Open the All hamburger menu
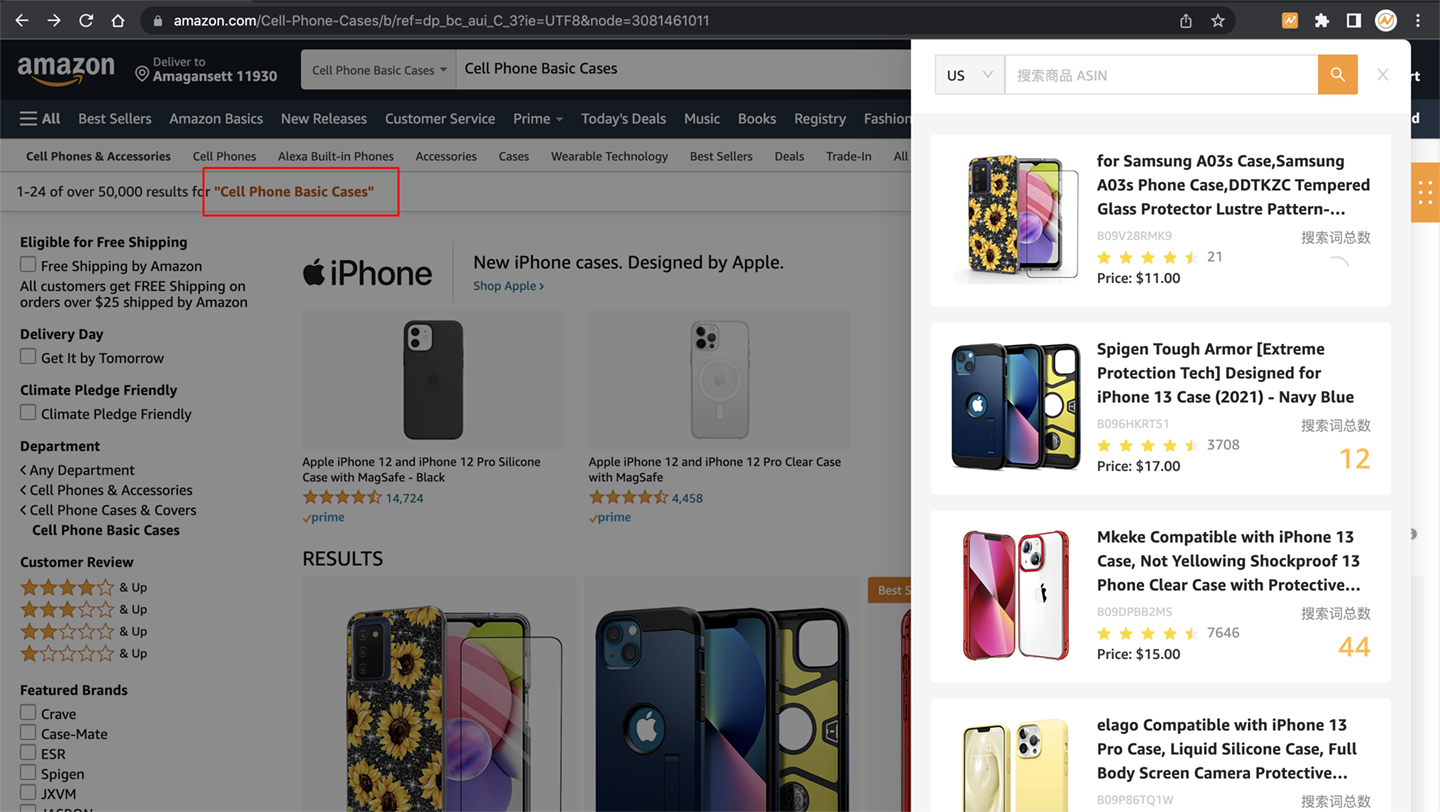This screenshot has width=1440, height=812. pos(40,118)
